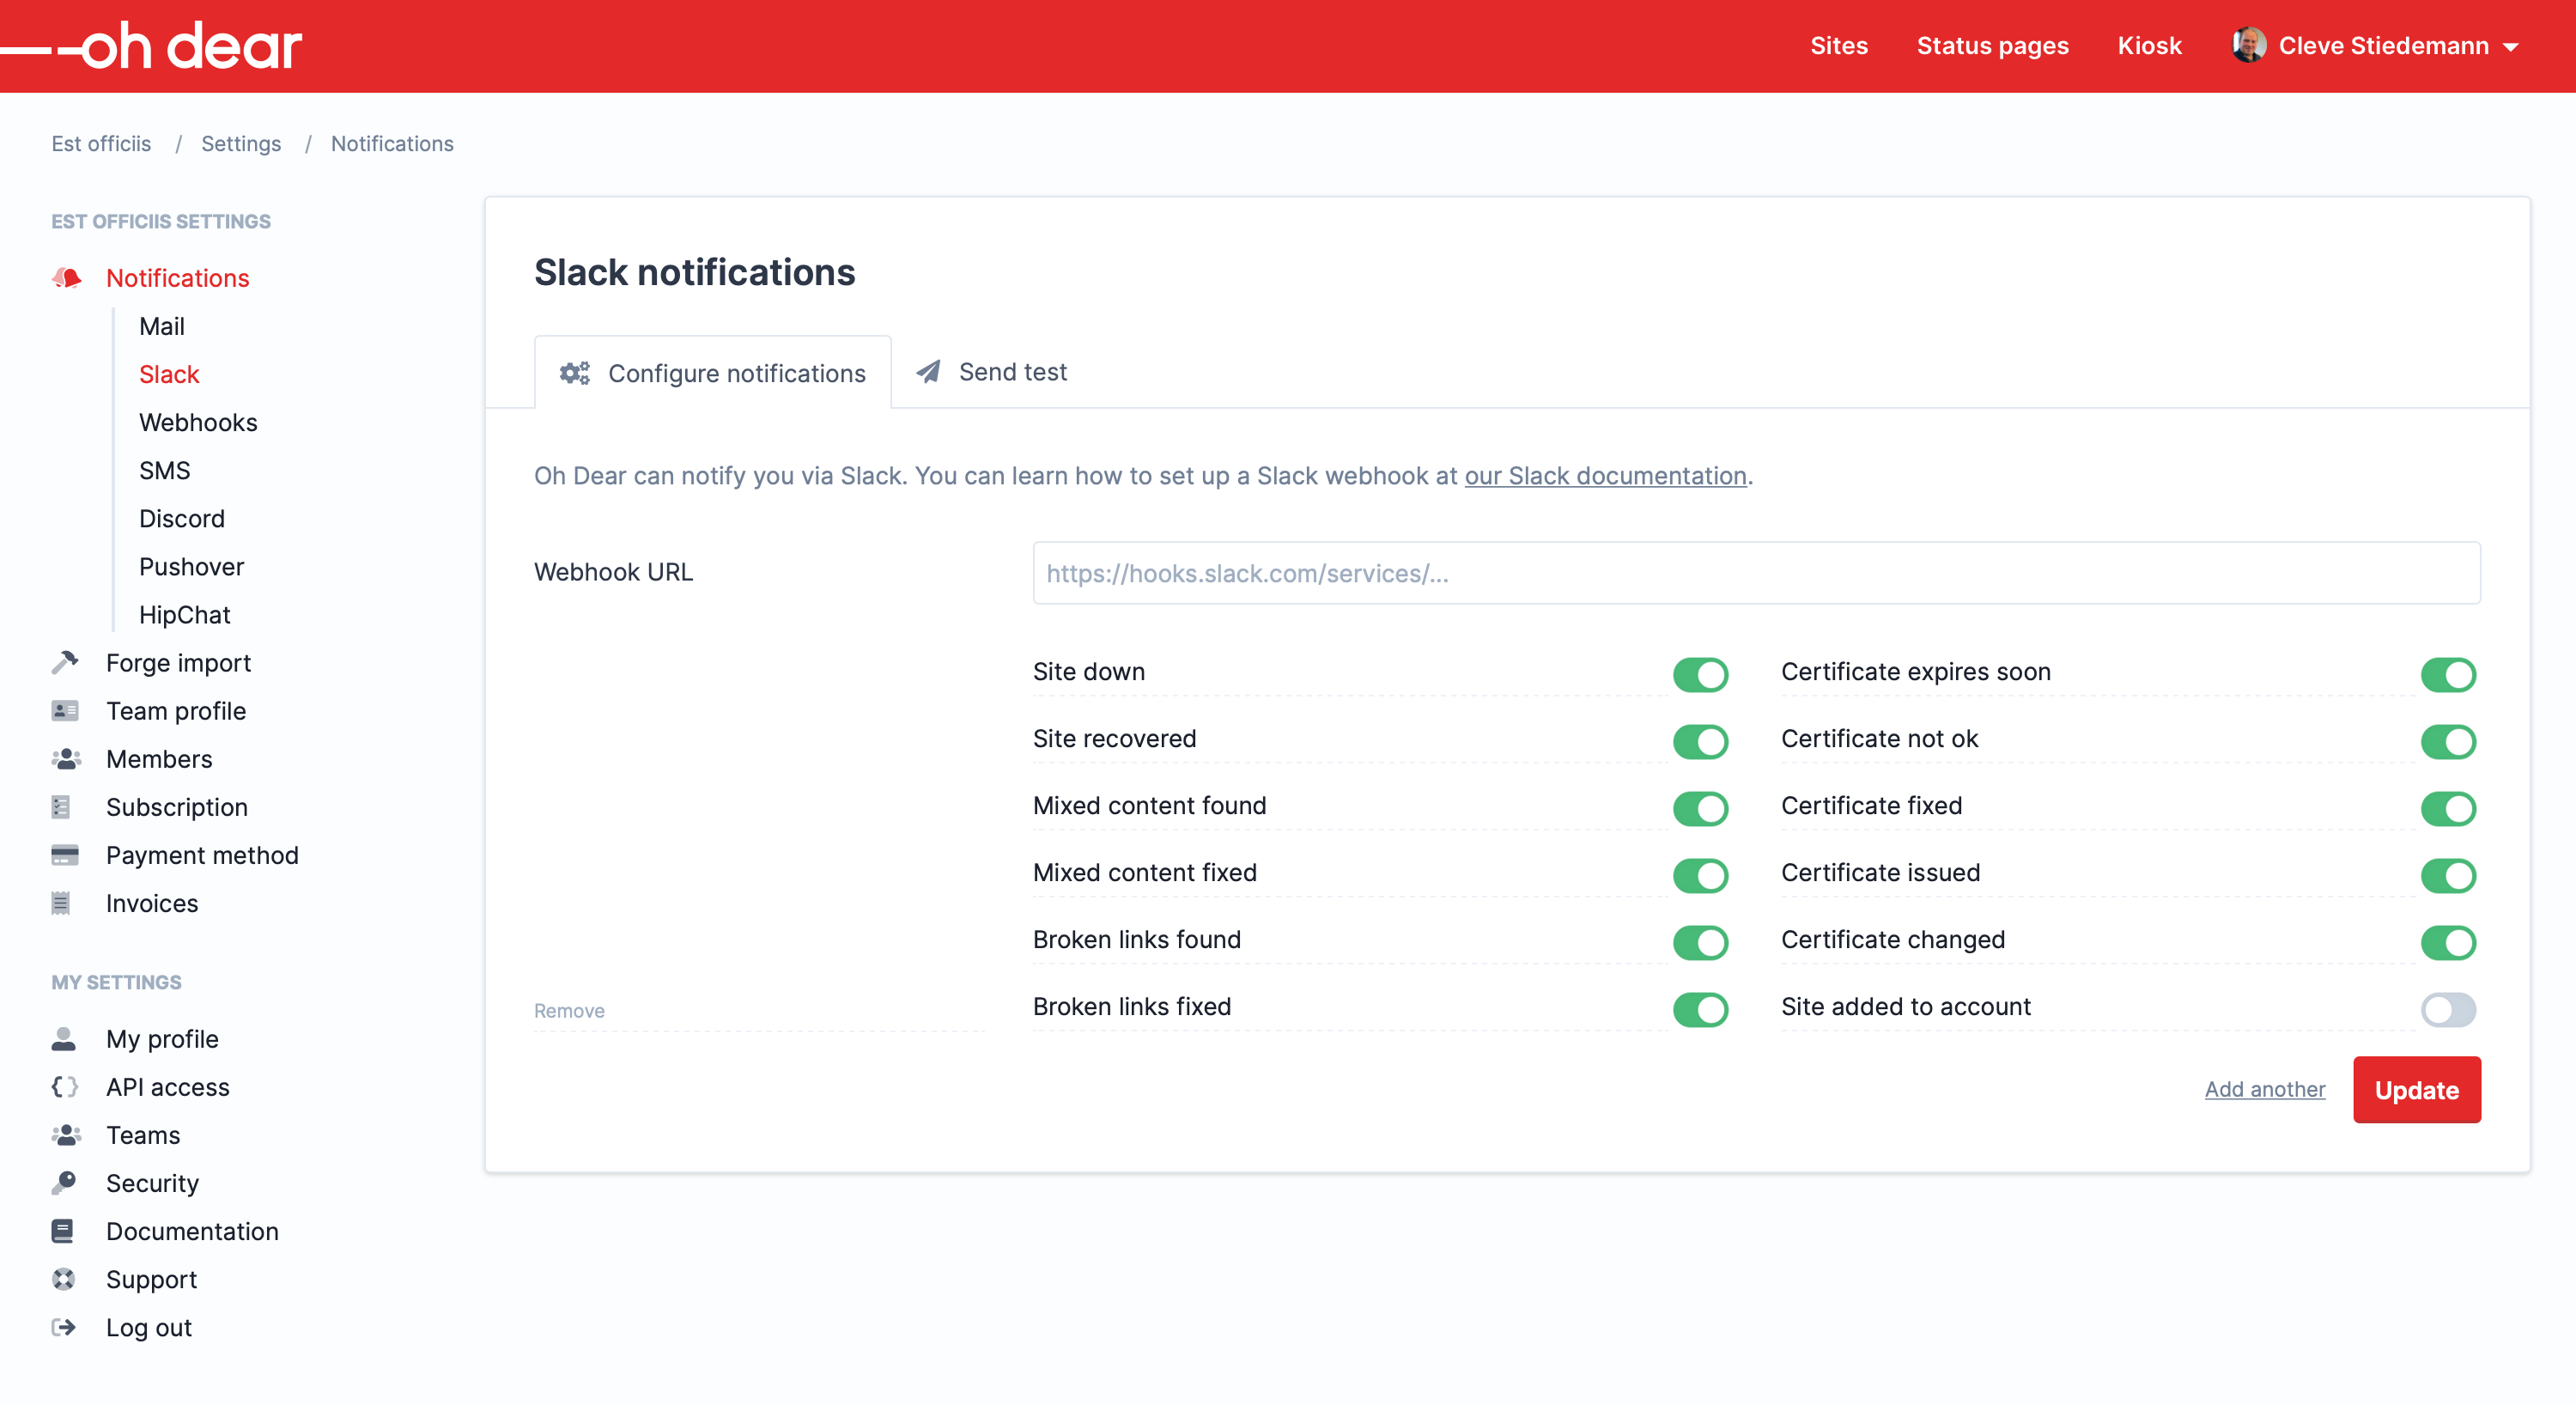The image size is (2576, 1405).
Task: Disable Mixed content found notification
Action: pos(1700,808)
